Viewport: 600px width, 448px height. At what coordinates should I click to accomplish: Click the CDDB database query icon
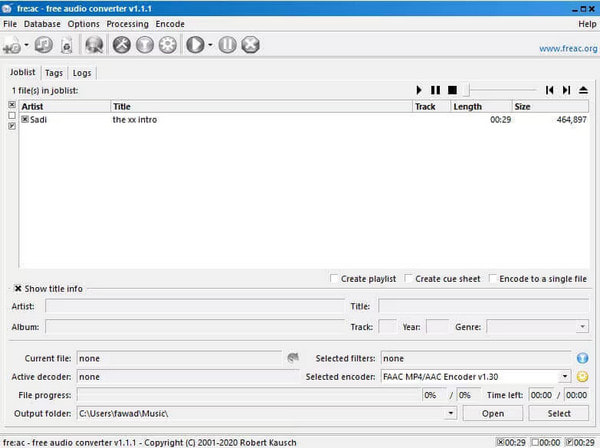[x=94, y=45]
